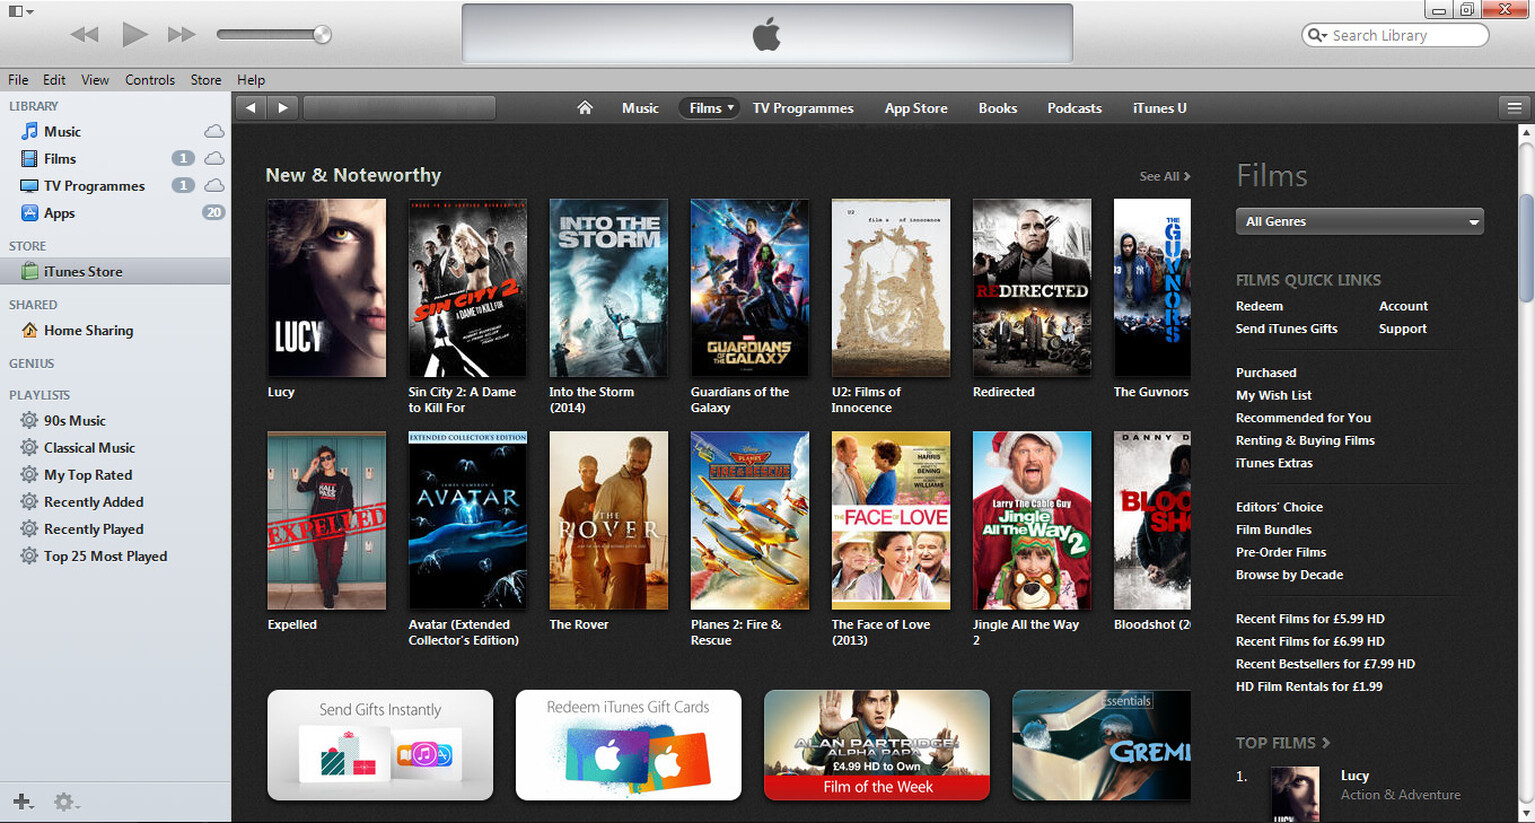Click the add playlist plus button
The width and height of the screenshot is (1535, 823).
pyautogui.click(x=23, y=802)
